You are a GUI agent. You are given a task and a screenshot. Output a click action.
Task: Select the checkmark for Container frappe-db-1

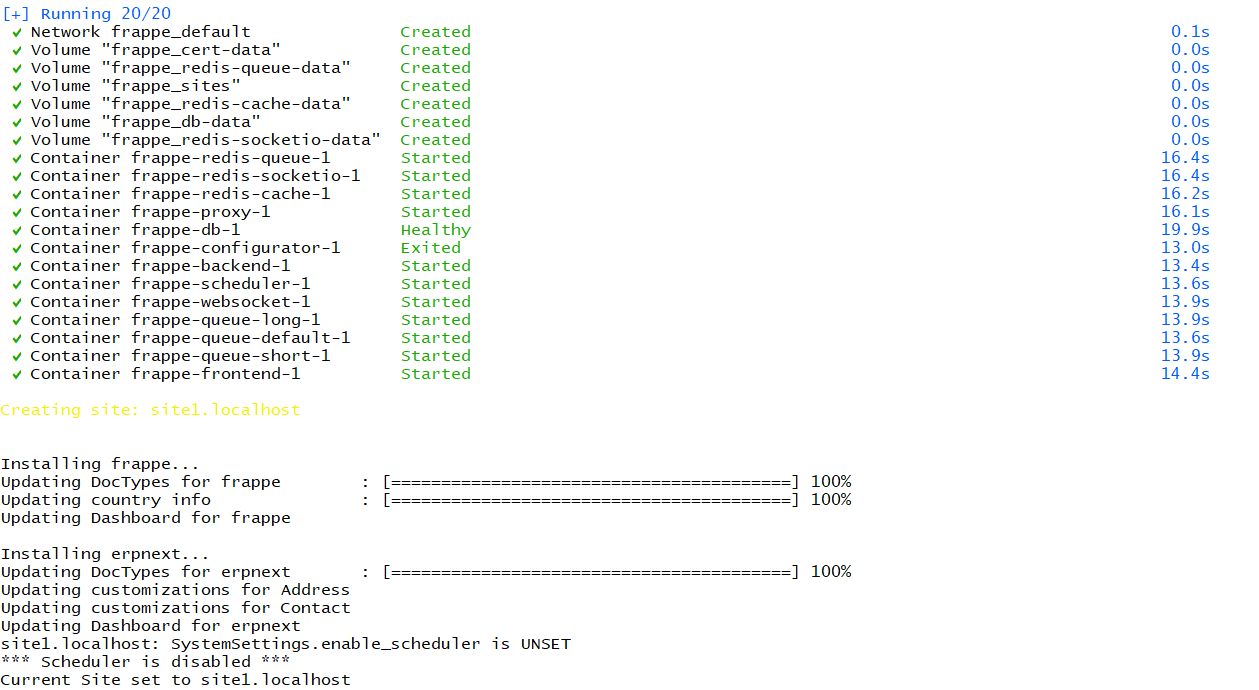click(16, 229)
